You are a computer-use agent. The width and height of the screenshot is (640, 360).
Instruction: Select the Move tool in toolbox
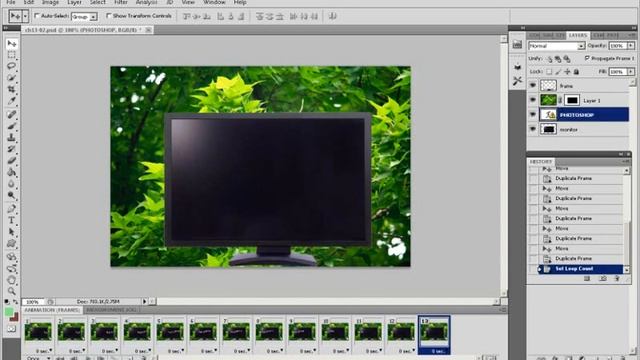tap(11, 43)
